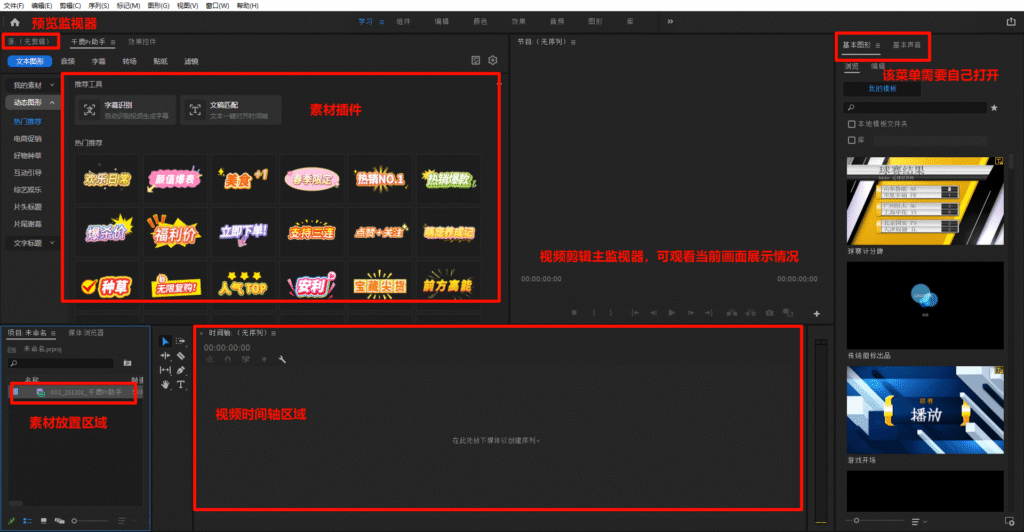Screen dimensions: 1024x532
Task: Click the timeline wrench settings icon
Action: point(282,359)
